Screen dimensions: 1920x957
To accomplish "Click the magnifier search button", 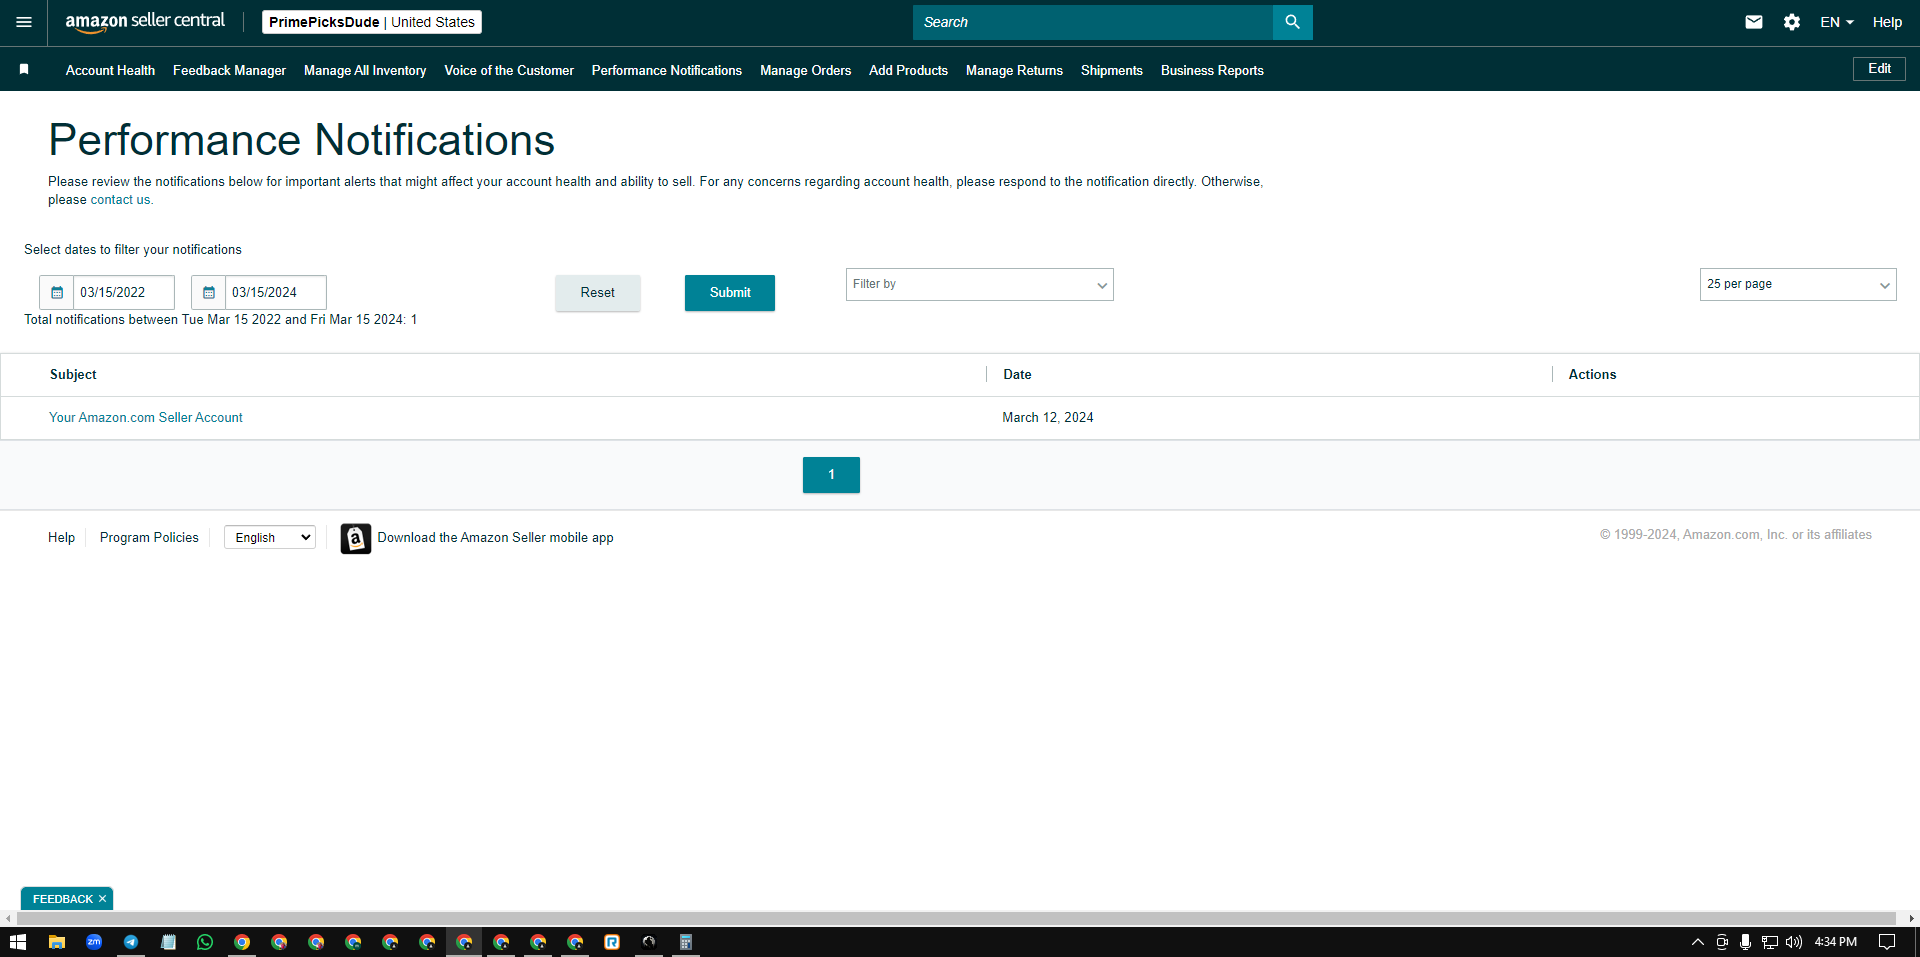I will pos(1292,22).
